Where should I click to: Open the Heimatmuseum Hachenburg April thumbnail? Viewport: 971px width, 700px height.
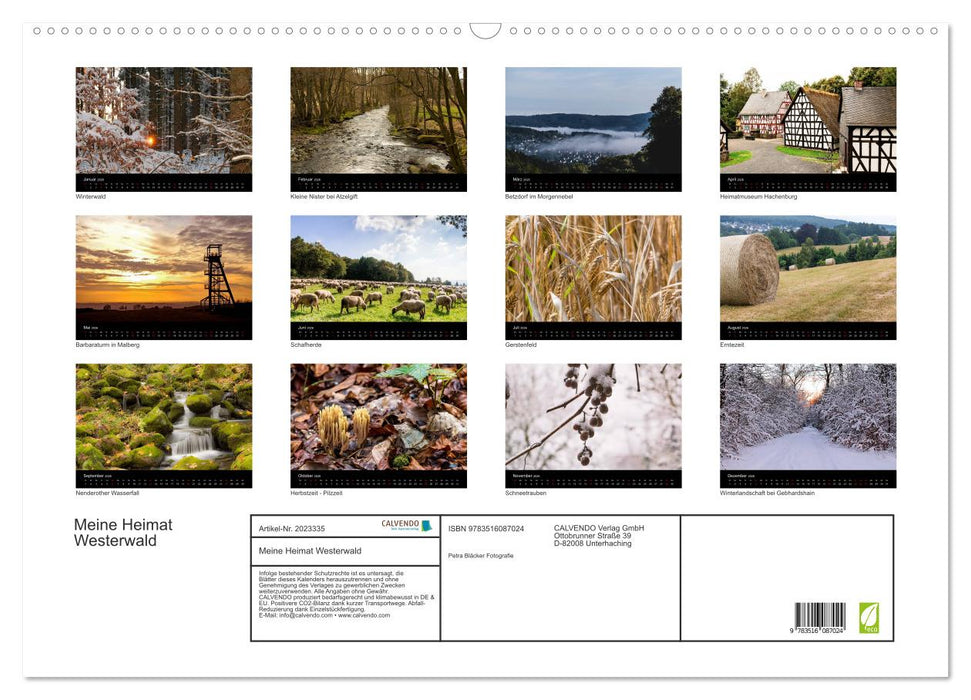click(x=807, y=125)
